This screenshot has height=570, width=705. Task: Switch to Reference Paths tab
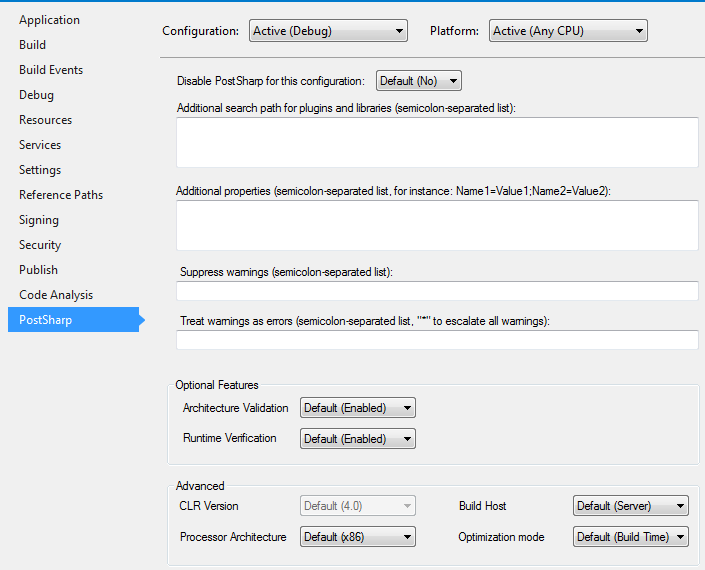[61, 195]
